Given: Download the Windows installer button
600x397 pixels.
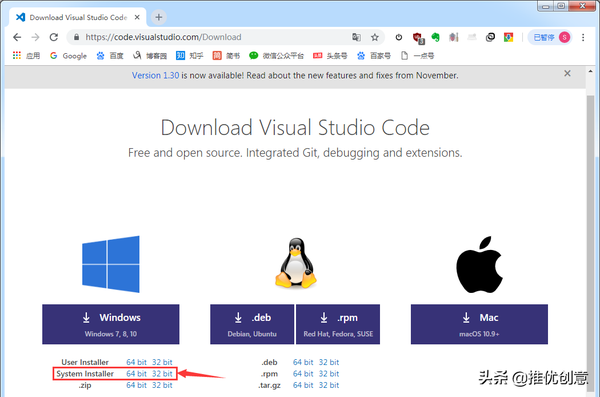Looking at the screenshot, I should pos(111,324).
